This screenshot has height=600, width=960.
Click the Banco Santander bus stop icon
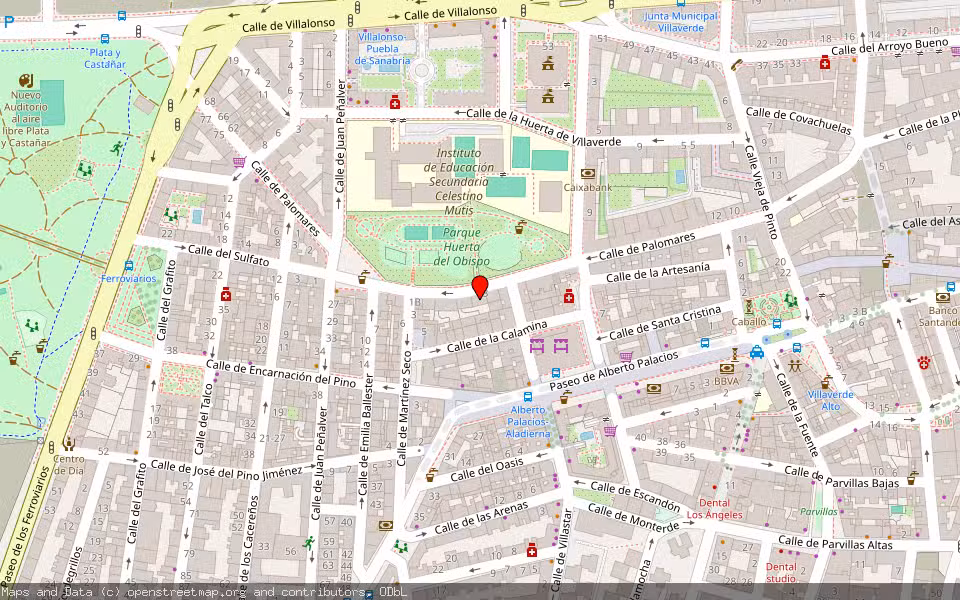pos(951,286)
